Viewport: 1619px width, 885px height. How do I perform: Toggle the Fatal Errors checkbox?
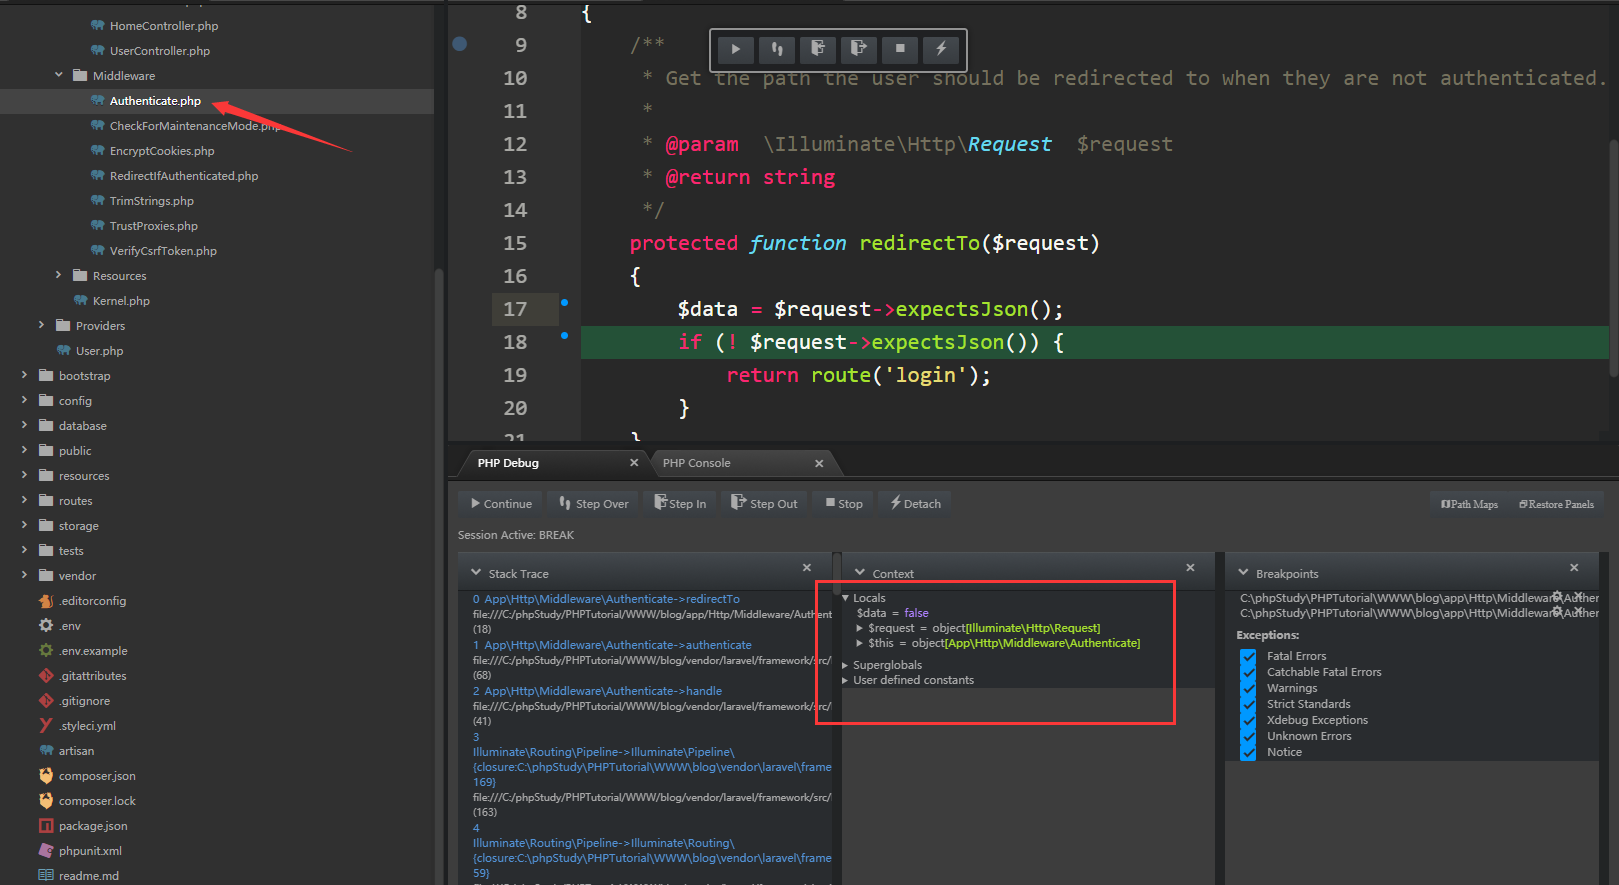pos(1248,656)
